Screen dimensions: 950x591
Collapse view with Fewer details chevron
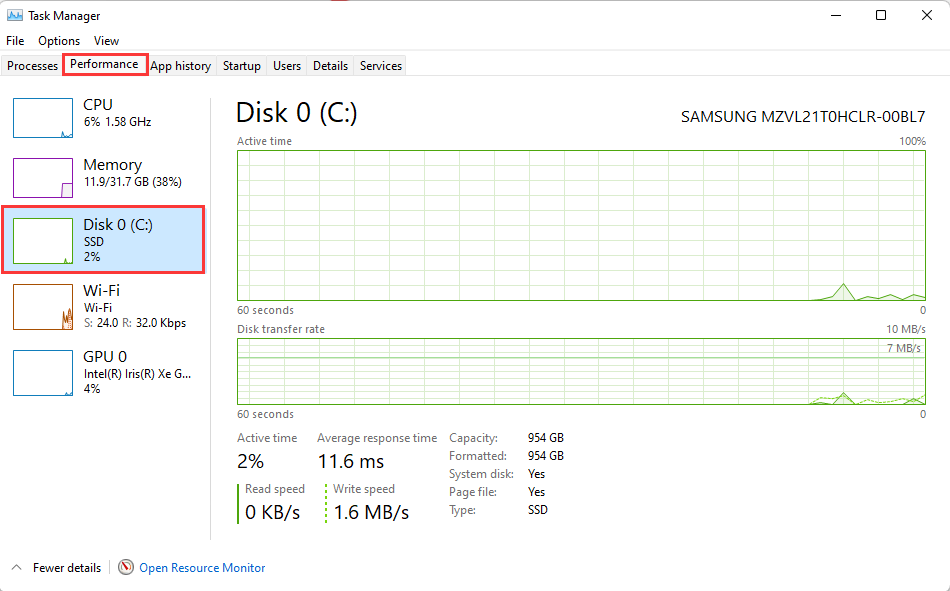(17, 568)
